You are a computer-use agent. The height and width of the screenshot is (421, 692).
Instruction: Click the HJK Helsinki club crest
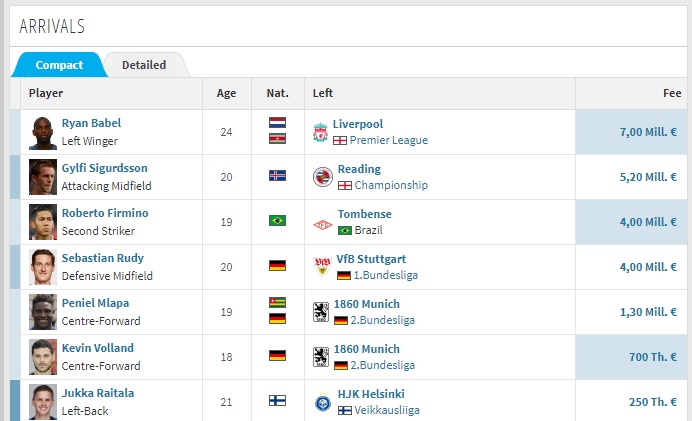(321, 402)
